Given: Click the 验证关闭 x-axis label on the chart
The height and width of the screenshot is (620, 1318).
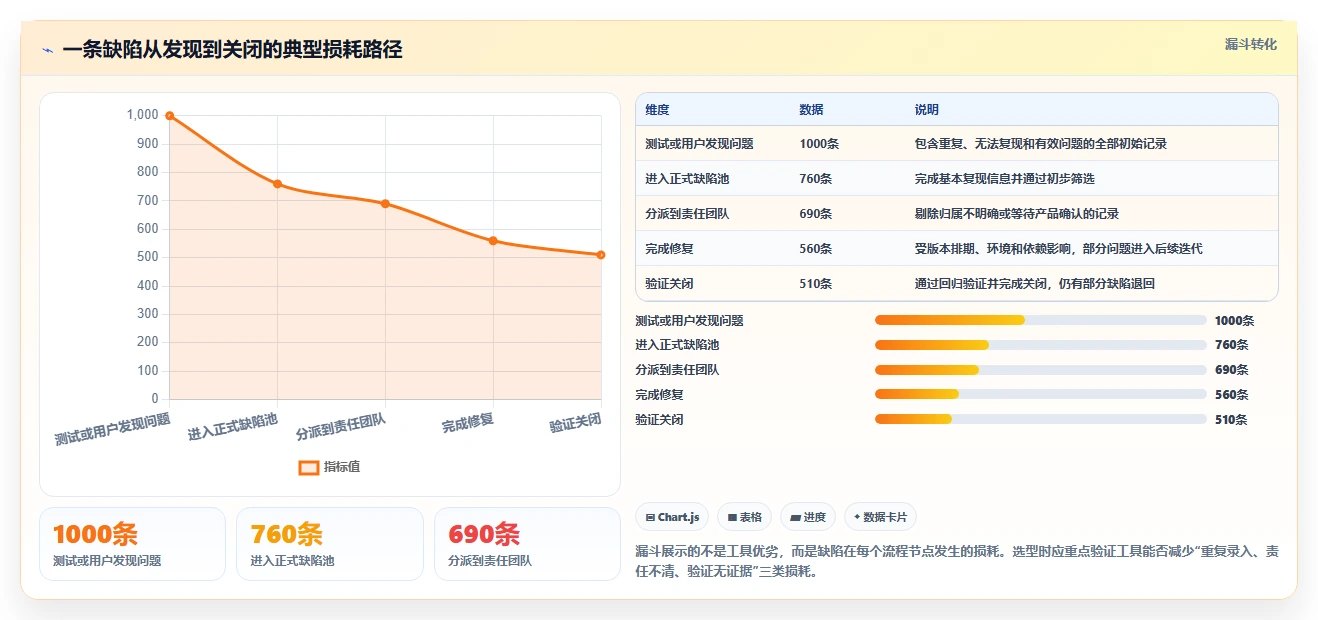Looking at the screenshot, I should [575, 423].
